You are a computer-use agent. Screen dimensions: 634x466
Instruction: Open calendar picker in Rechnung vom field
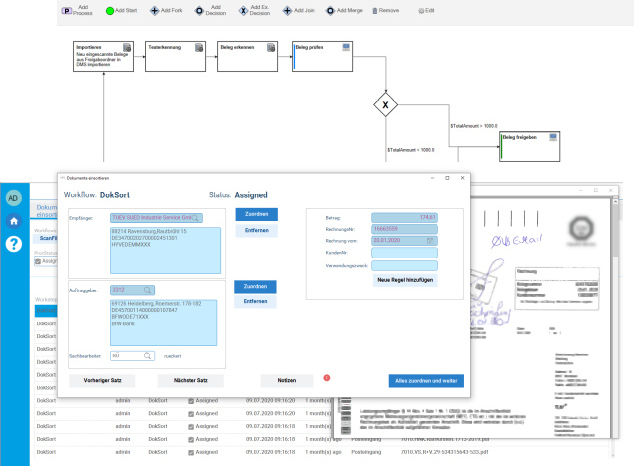tap(430, 241)
